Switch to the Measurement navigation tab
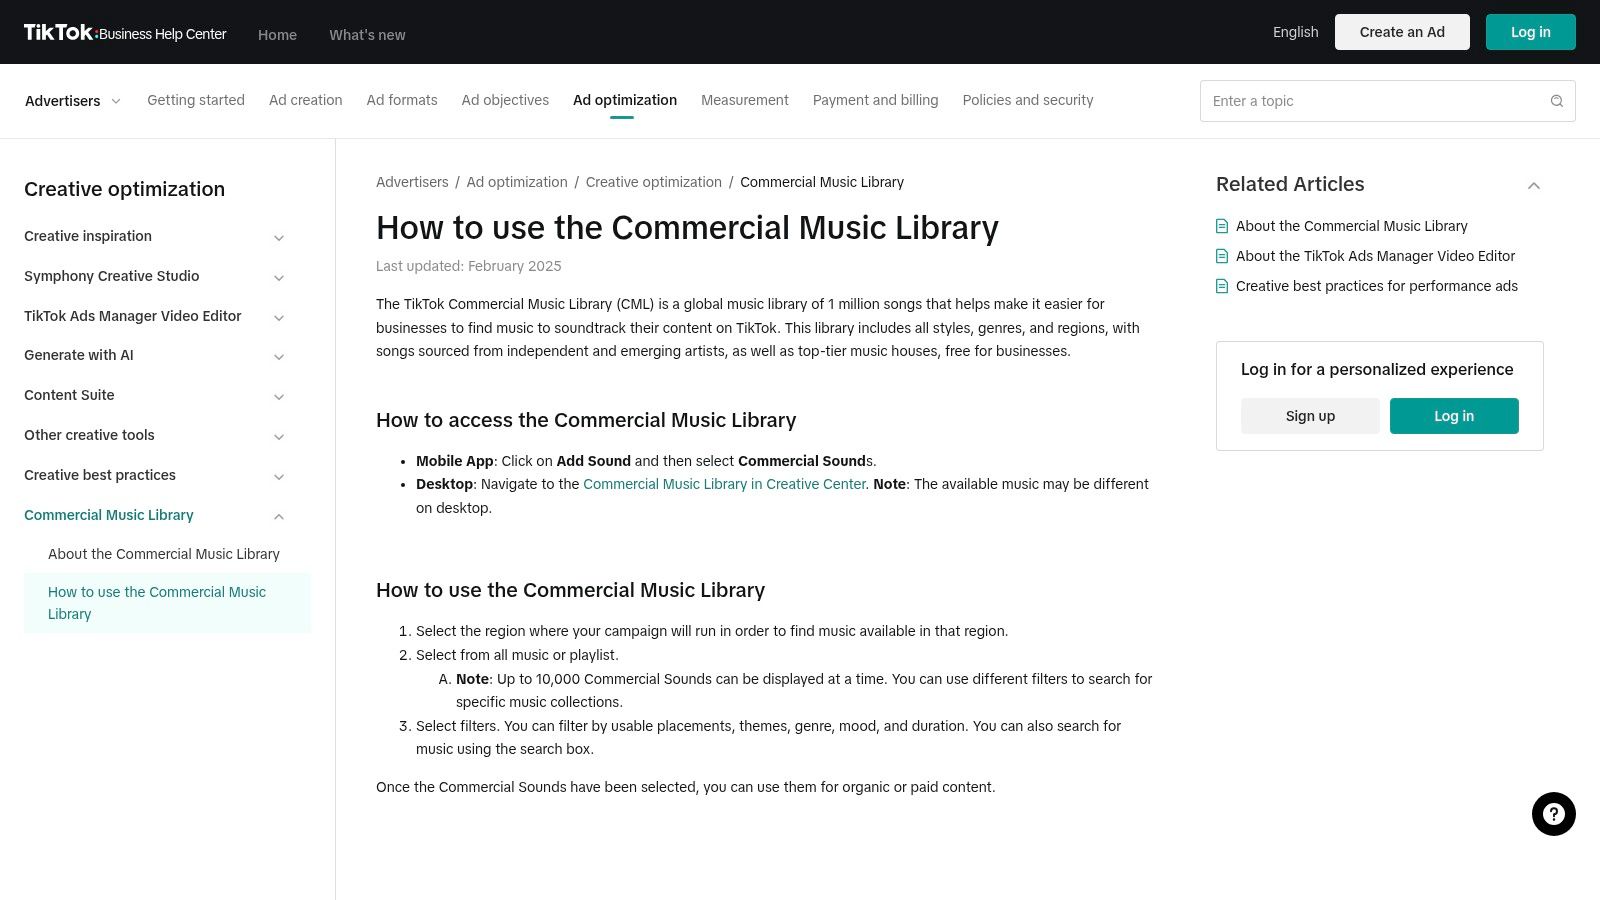This screenshot has width=1600, height=900. coord(744,100)
